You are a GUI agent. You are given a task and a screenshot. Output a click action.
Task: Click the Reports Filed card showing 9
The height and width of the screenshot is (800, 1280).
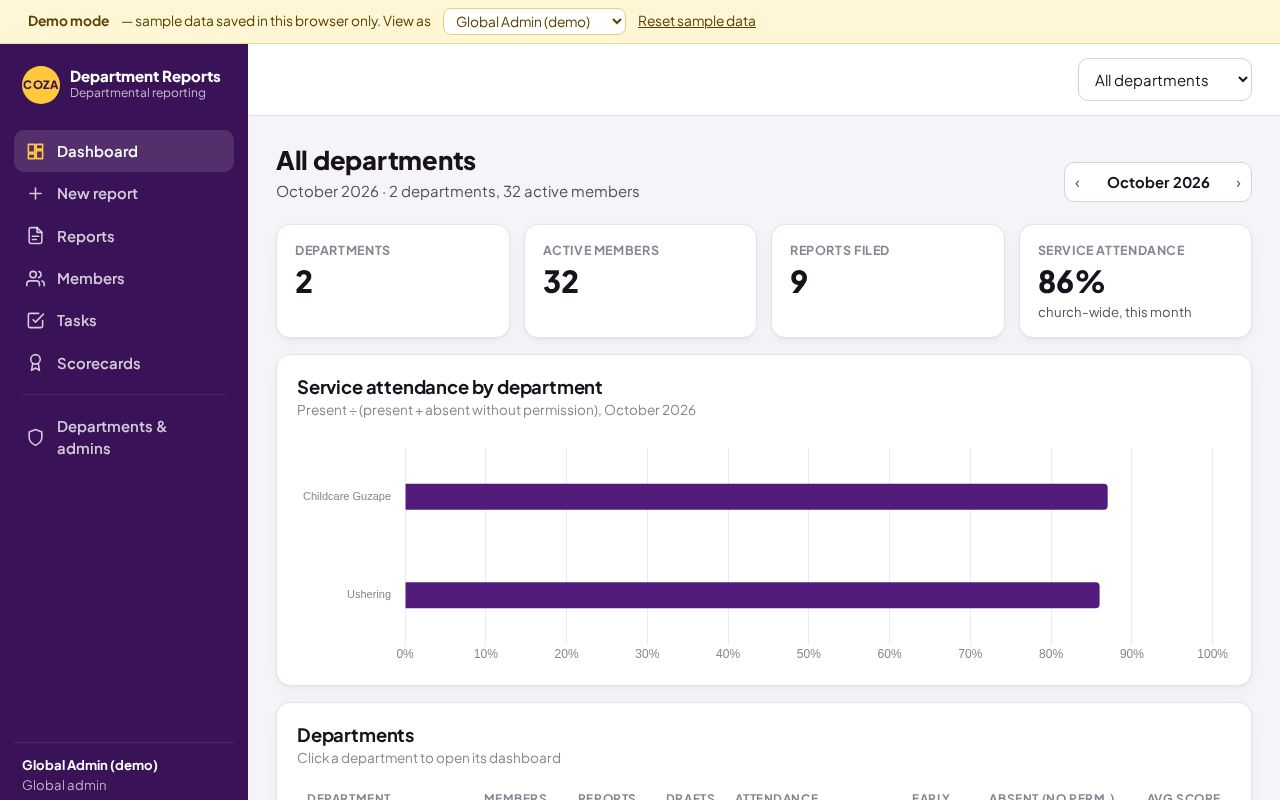click(888, 281)
